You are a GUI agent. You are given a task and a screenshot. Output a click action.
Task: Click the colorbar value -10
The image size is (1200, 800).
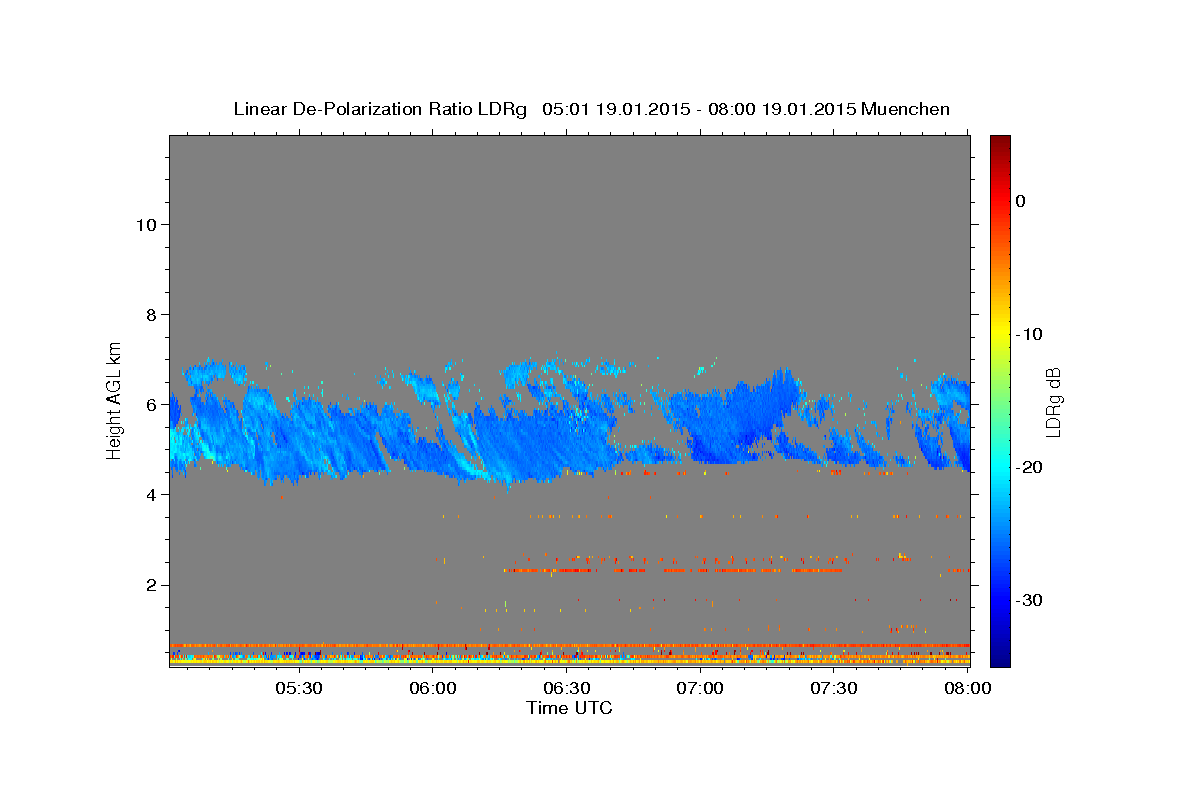coord(1029,334)
